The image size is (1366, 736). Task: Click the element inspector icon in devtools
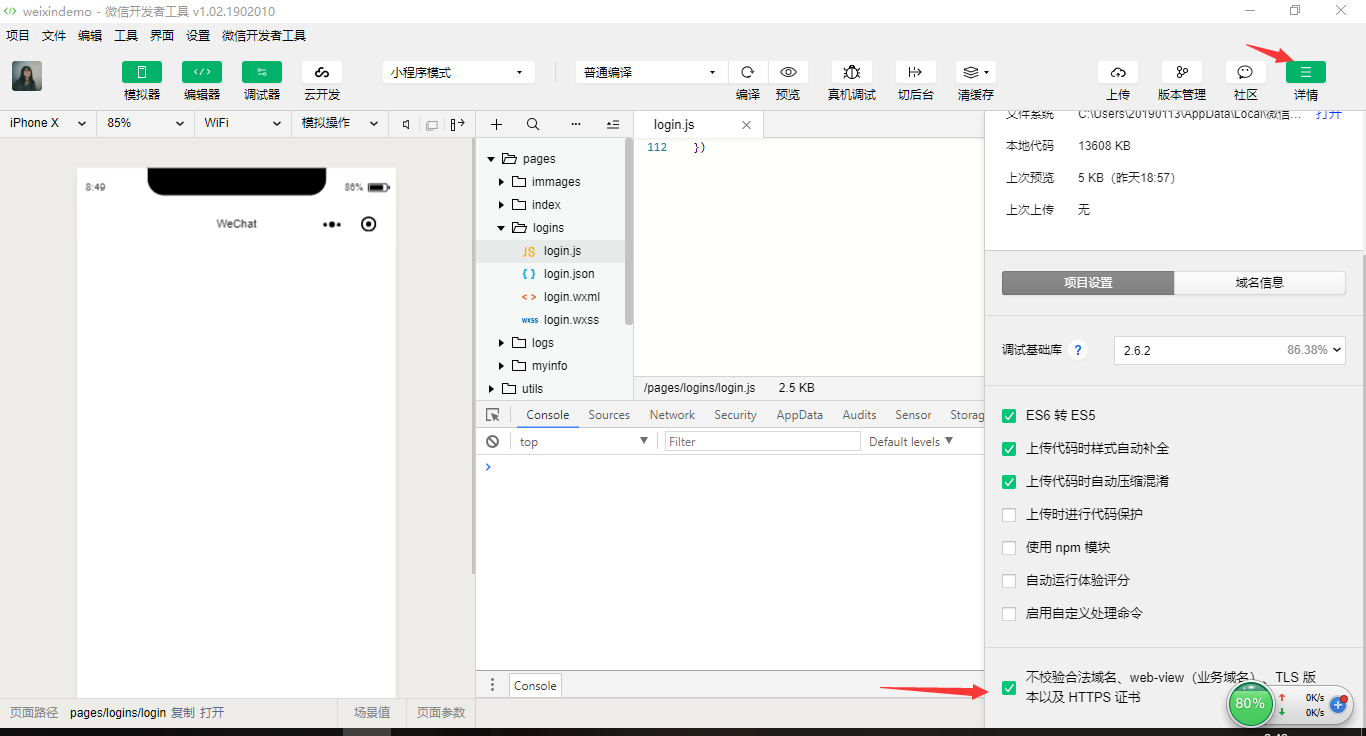492,415
